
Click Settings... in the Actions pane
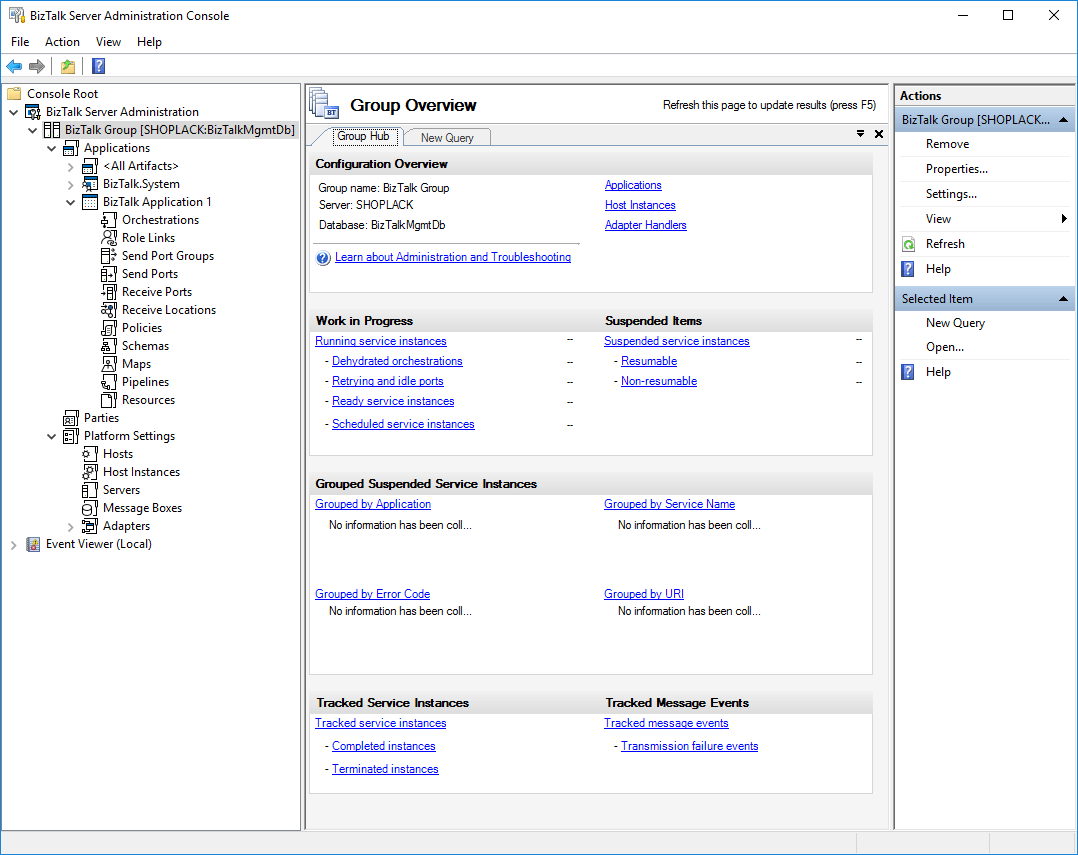(x=951, y=194)
